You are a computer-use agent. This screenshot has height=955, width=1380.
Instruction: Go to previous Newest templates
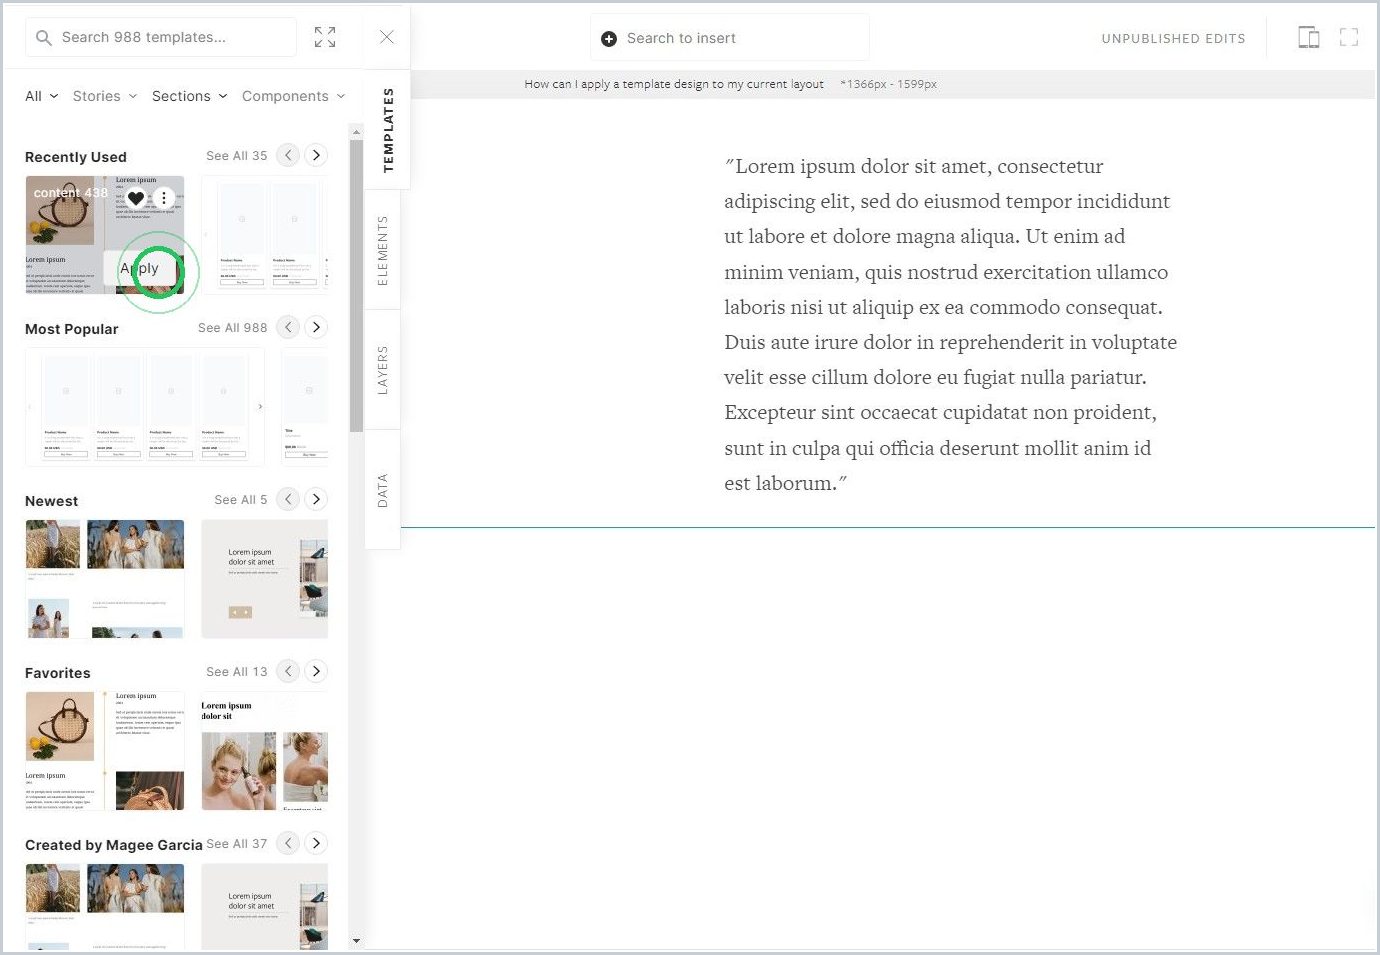pyautogui.click(x=288, y=499)
